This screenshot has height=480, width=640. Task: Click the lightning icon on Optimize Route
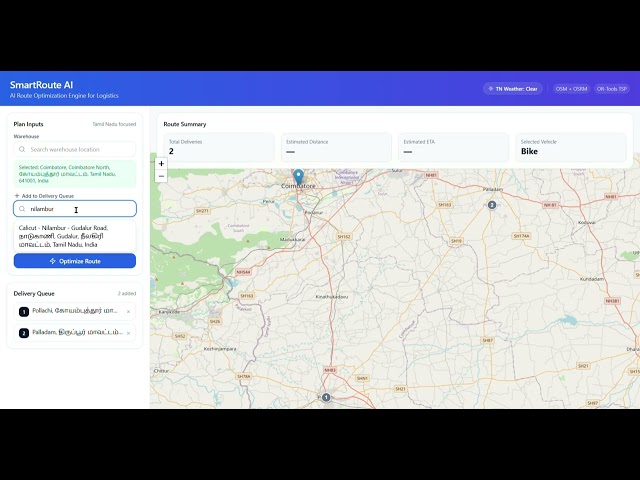pos(53,261)
